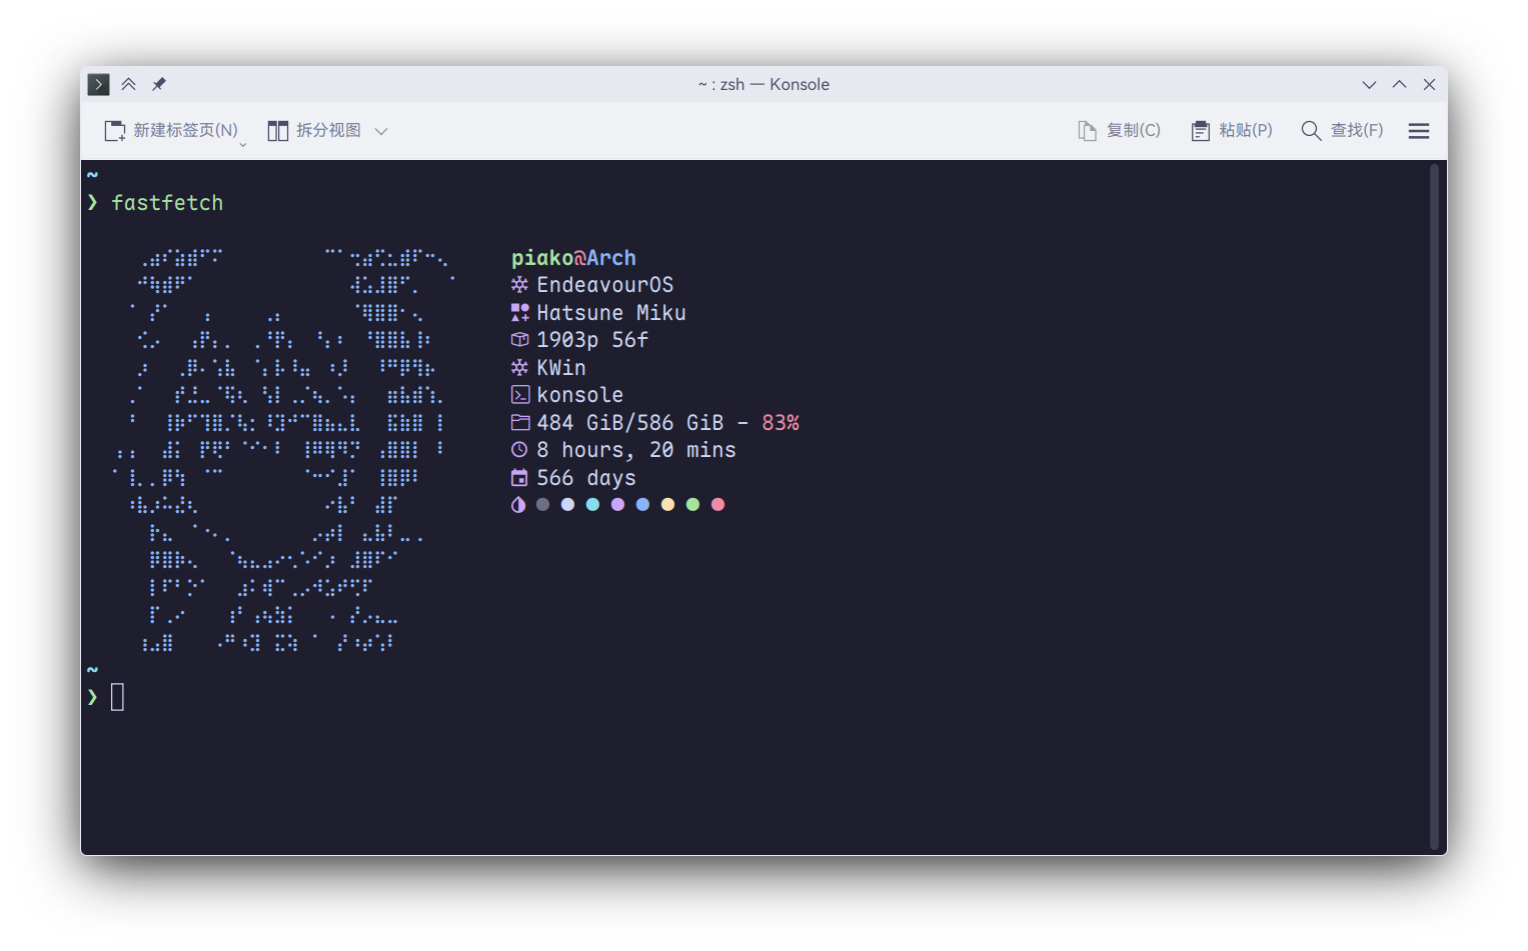Open the Konsole window menu icon
Image resolution: width=1528 pixels, height=951 pixels.
point(98,84)
